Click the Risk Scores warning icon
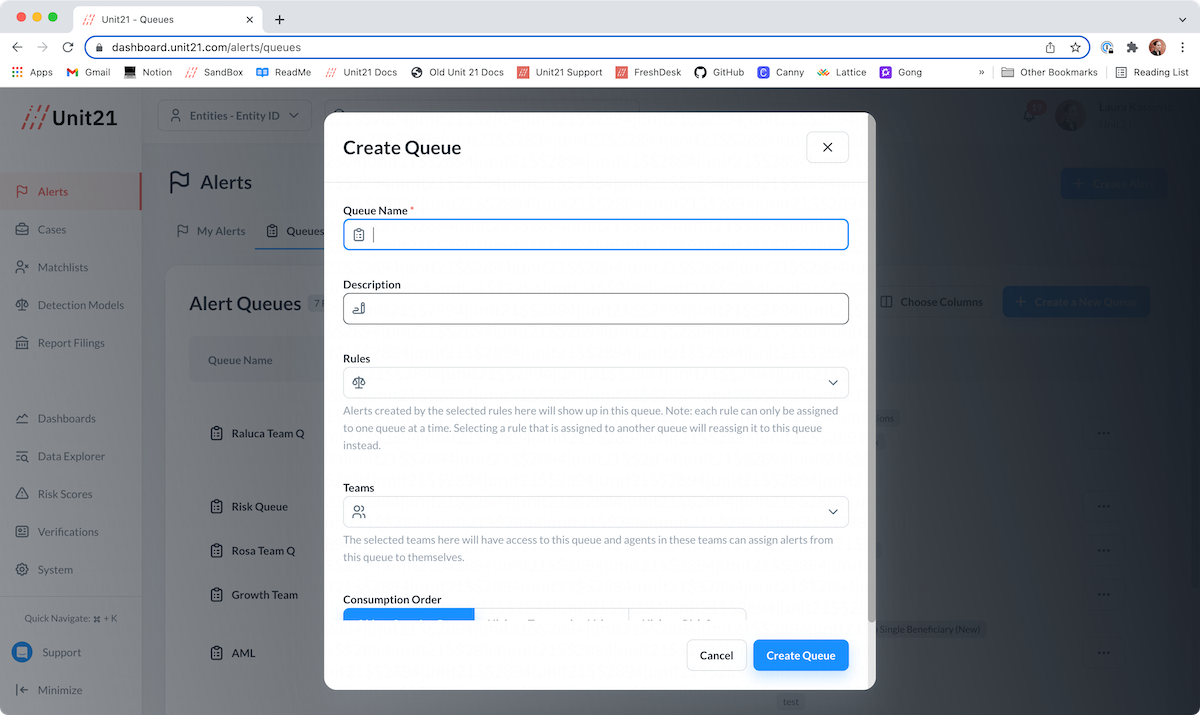The height and width of the screenshot is (715, 1200). (22, 494)
